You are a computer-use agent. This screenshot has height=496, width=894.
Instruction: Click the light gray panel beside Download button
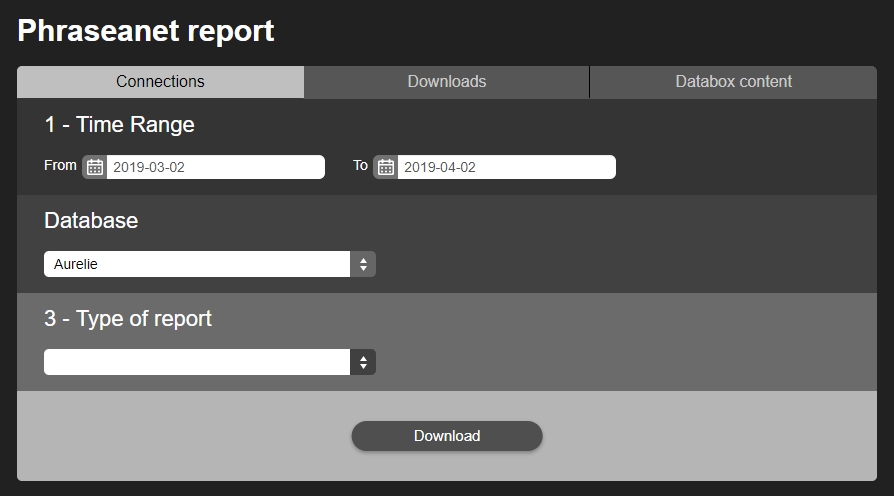point(700,436)
